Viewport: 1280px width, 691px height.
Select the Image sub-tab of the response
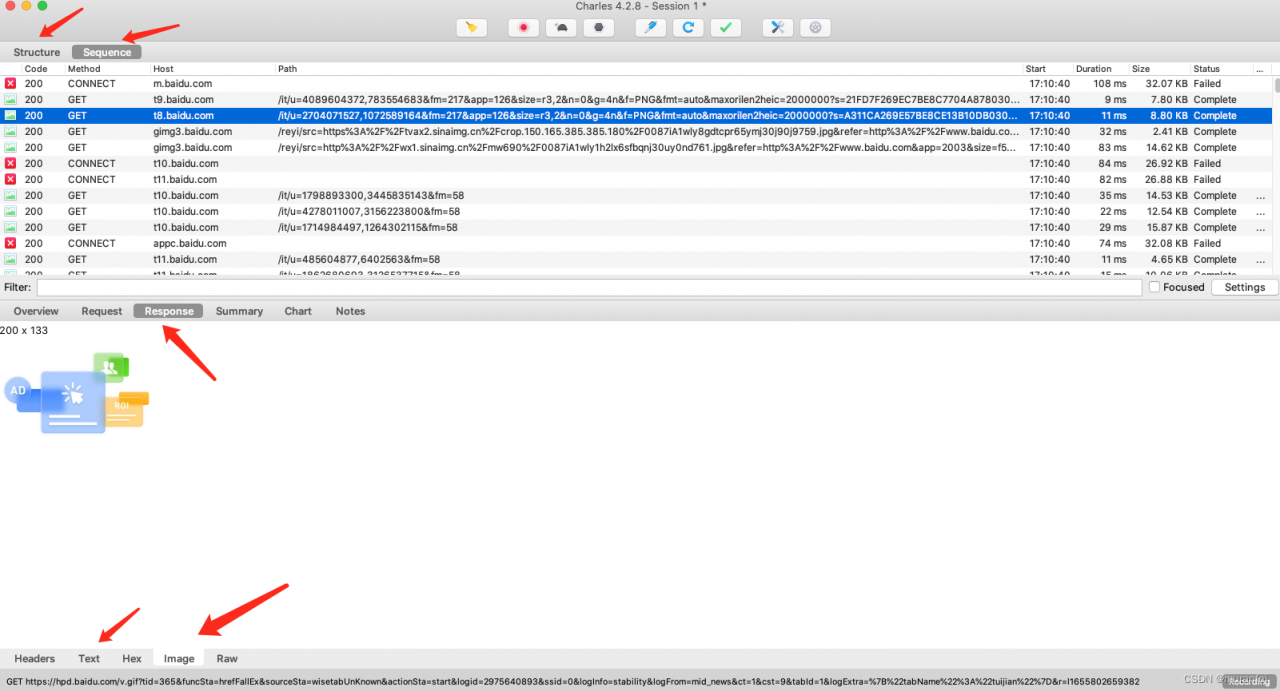tap(179, 659)
